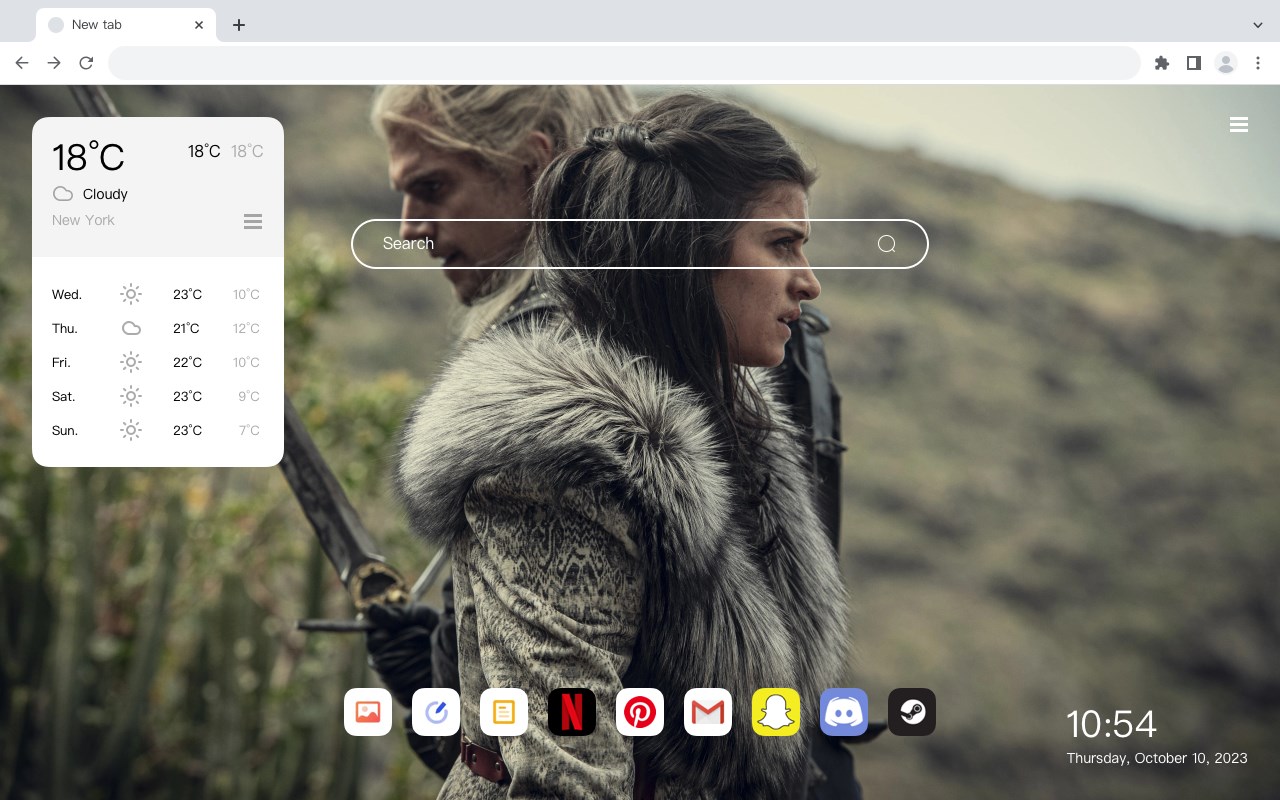The image size is (1280, 800).
Task: Open the yellow notes shortcut icon
Action: click(504, 712)
